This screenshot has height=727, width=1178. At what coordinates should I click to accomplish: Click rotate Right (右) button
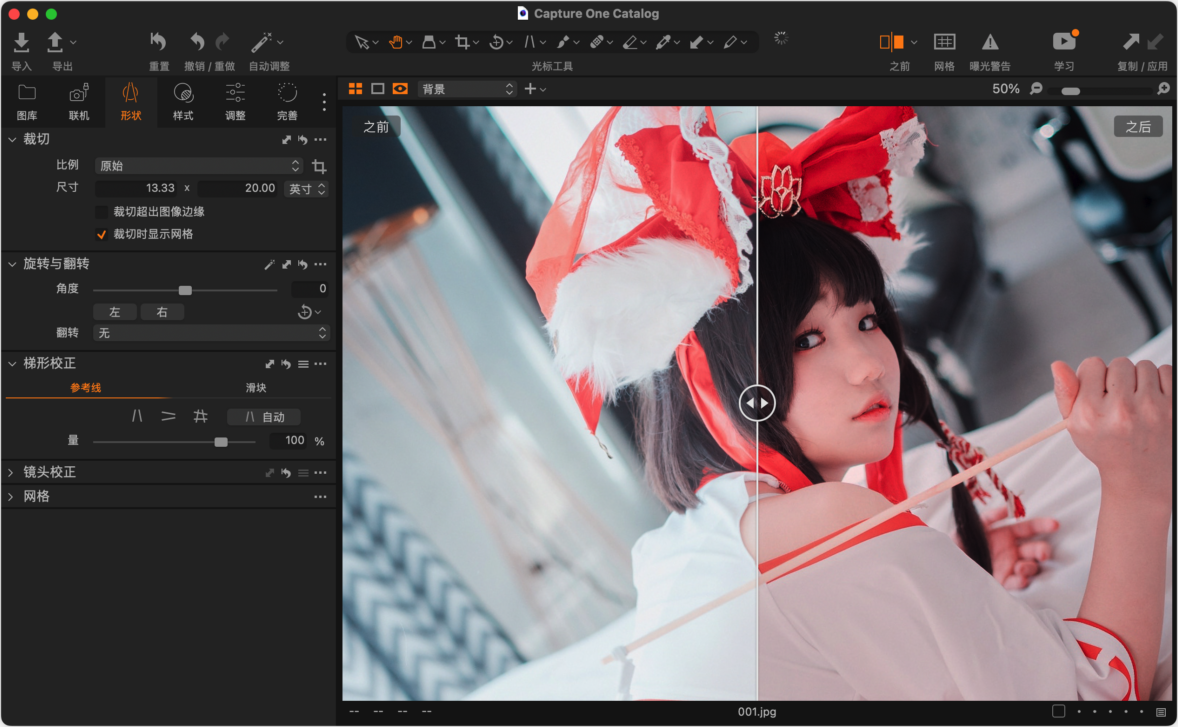[162, 312]
